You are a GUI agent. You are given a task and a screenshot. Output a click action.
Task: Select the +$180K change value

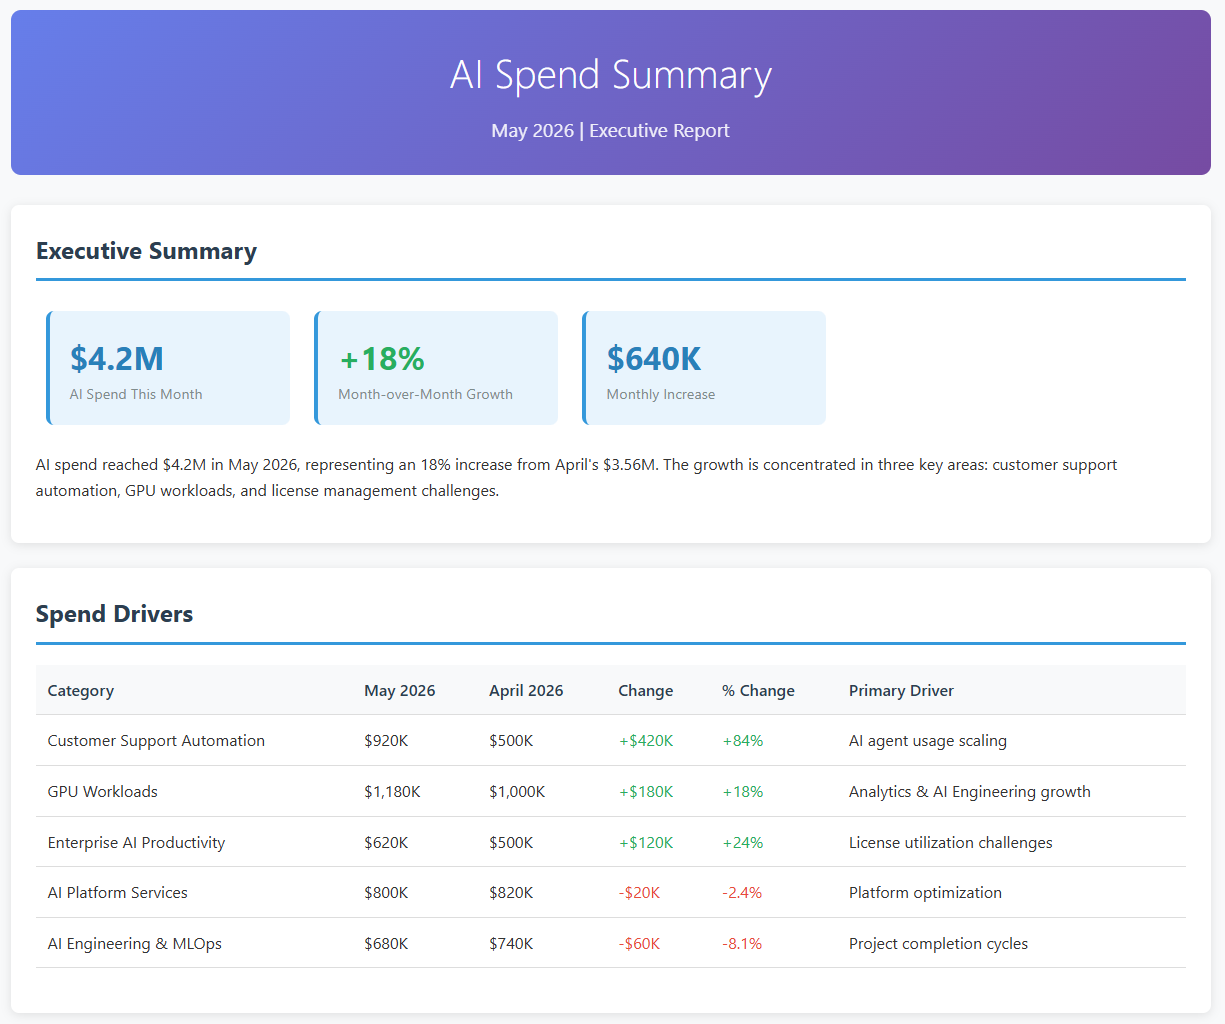(x=646, y=792)
